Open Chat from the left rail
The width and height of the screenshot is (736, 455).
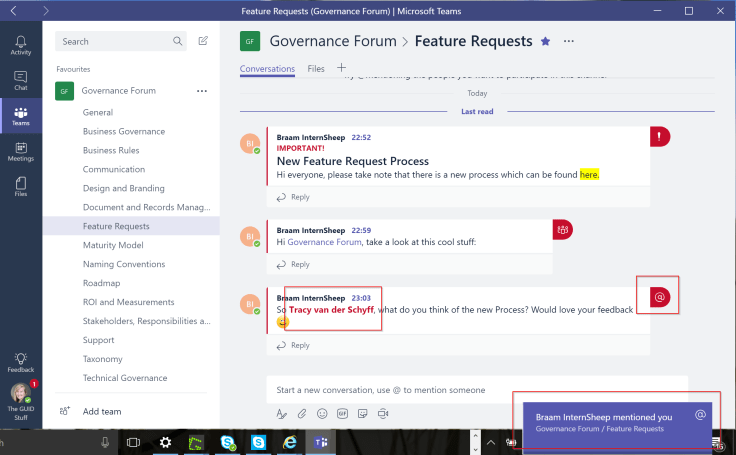20,81
